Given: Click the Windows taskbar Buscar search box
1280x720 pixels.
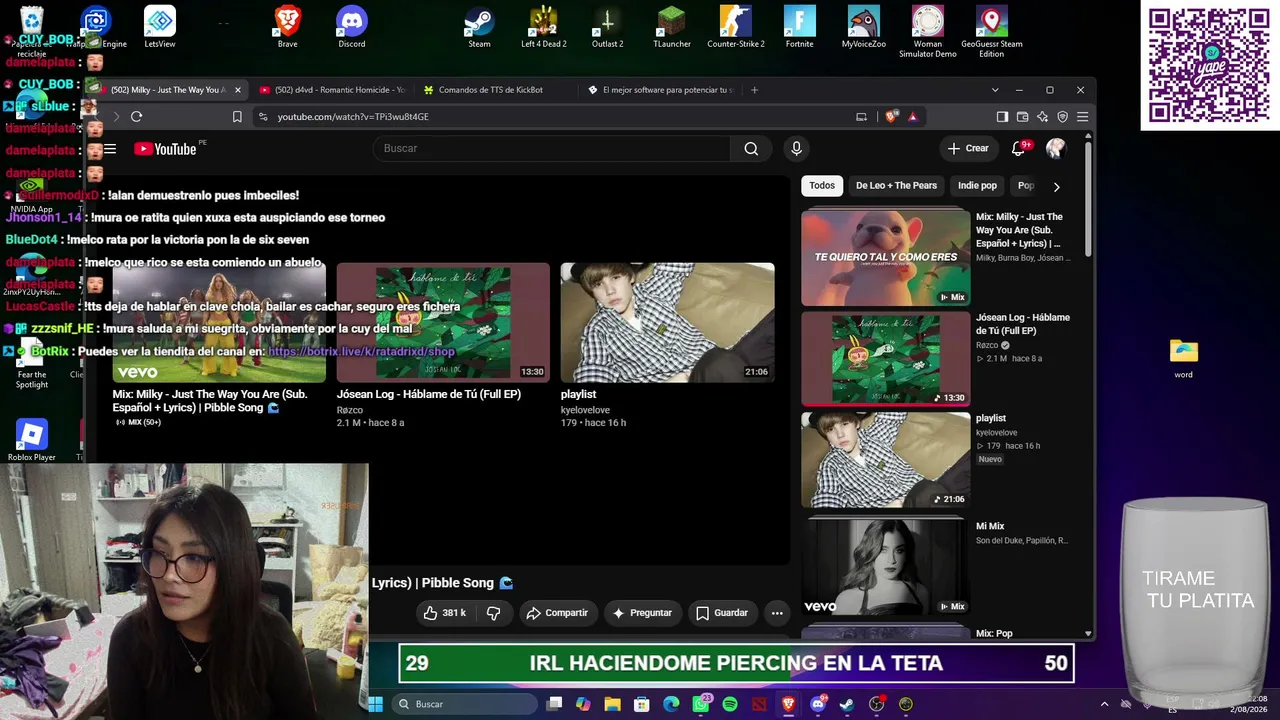Looking at the screenshot, I should click(x=463, y=704).
